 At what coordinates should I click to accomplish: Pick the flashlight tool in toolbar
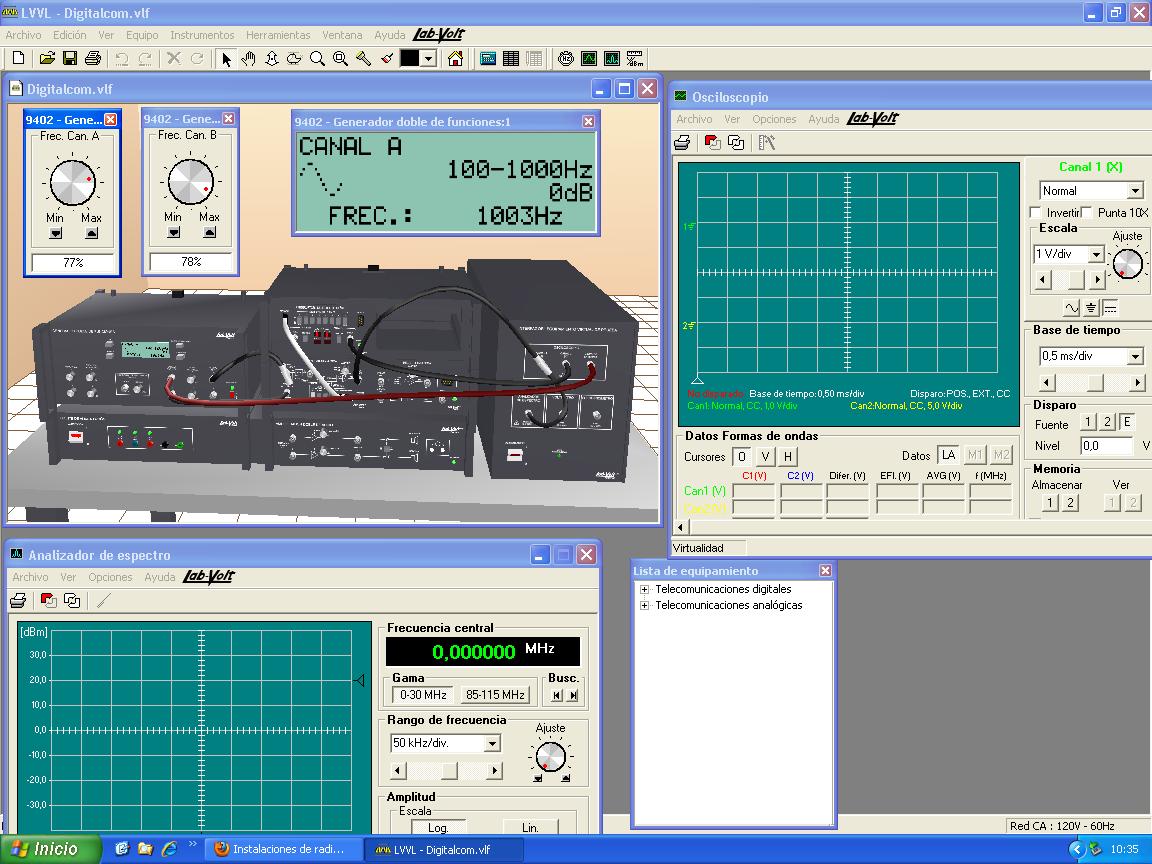point(364,59)
